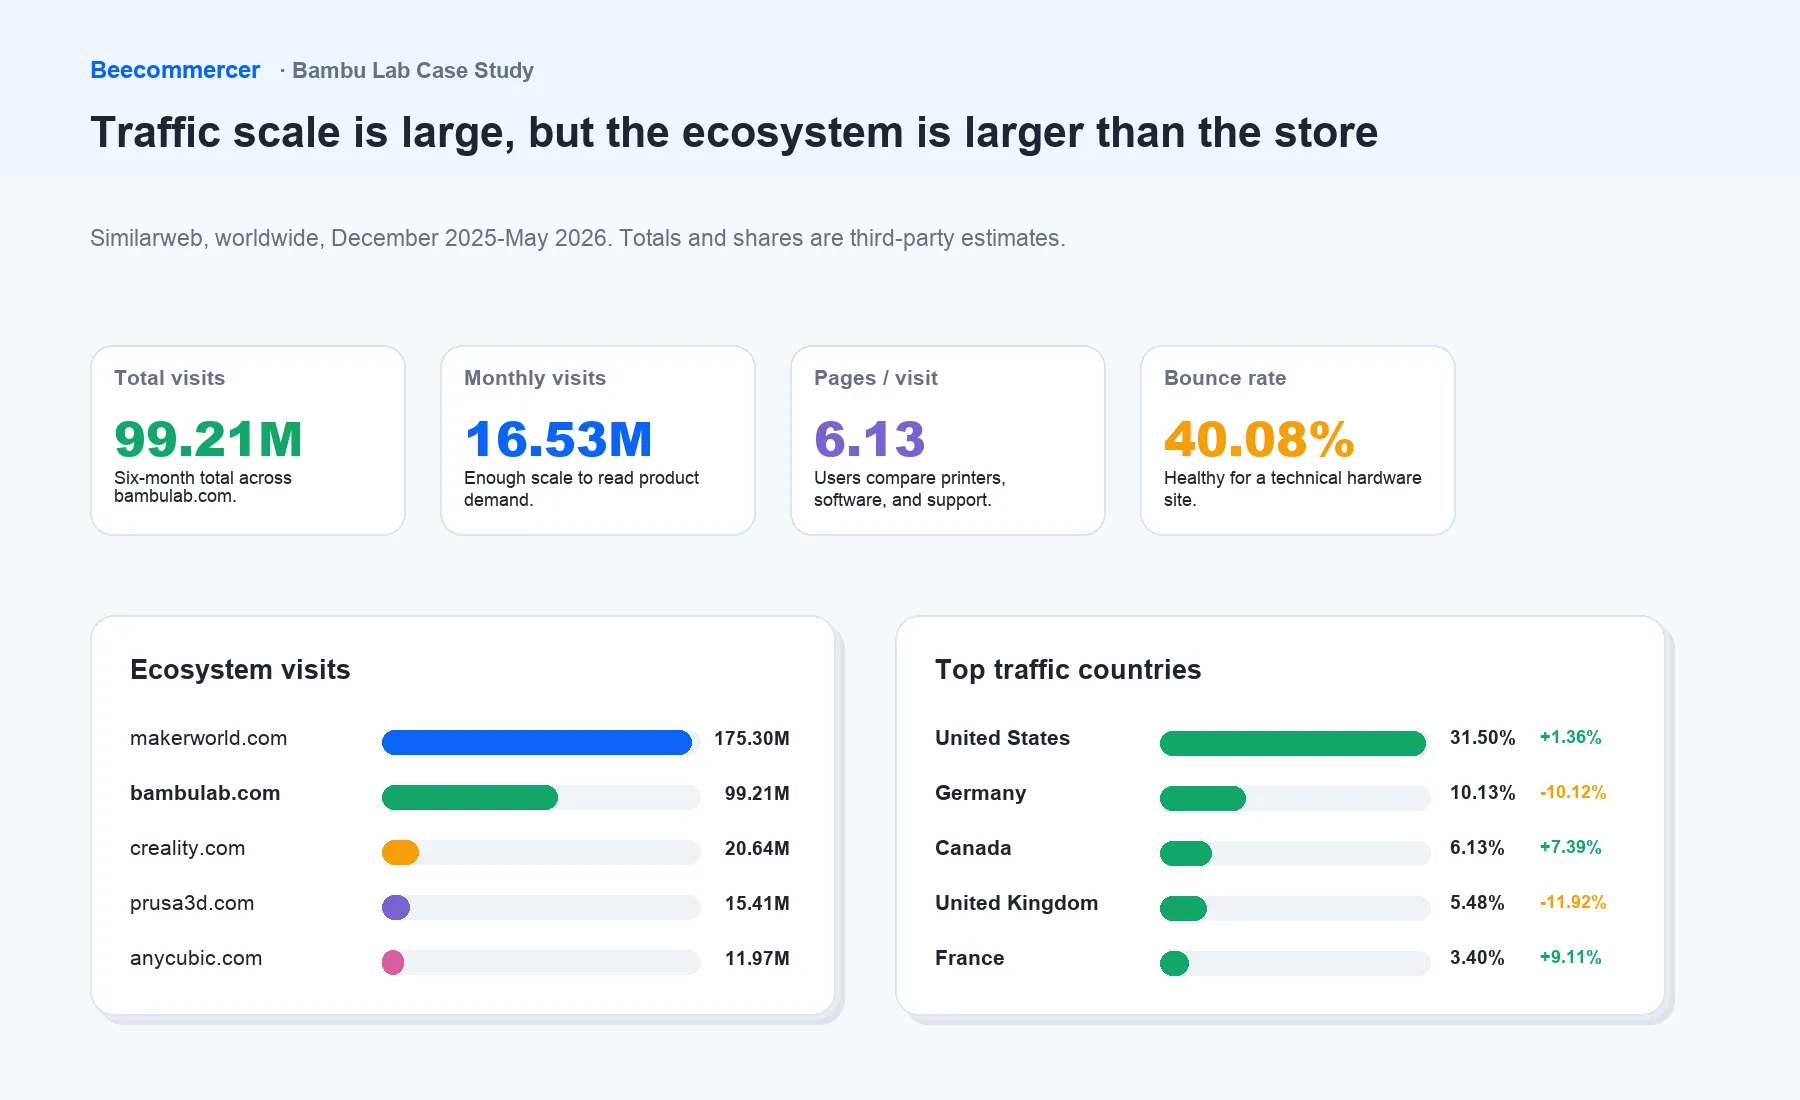Select the 15.41M visits value

coord(757,903)
